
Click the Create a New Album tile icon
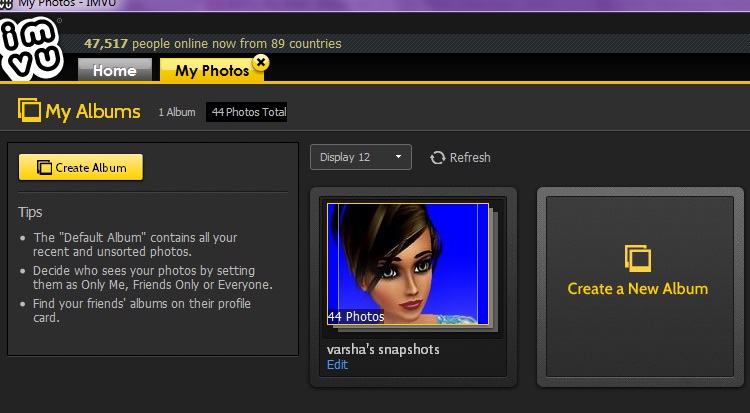coord(638,258)
